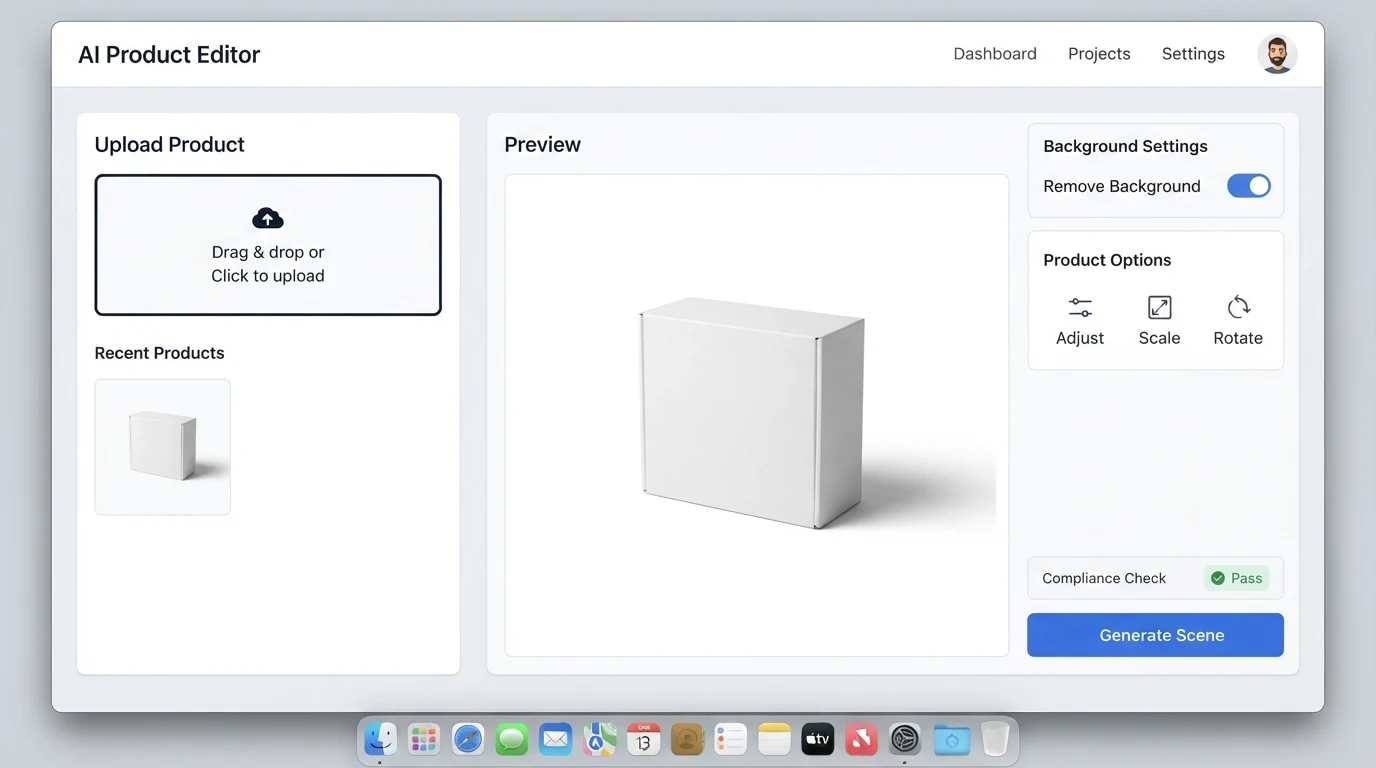Open Notes from the dock
This screenshot has width=1376, height=768.
[774, 740]
